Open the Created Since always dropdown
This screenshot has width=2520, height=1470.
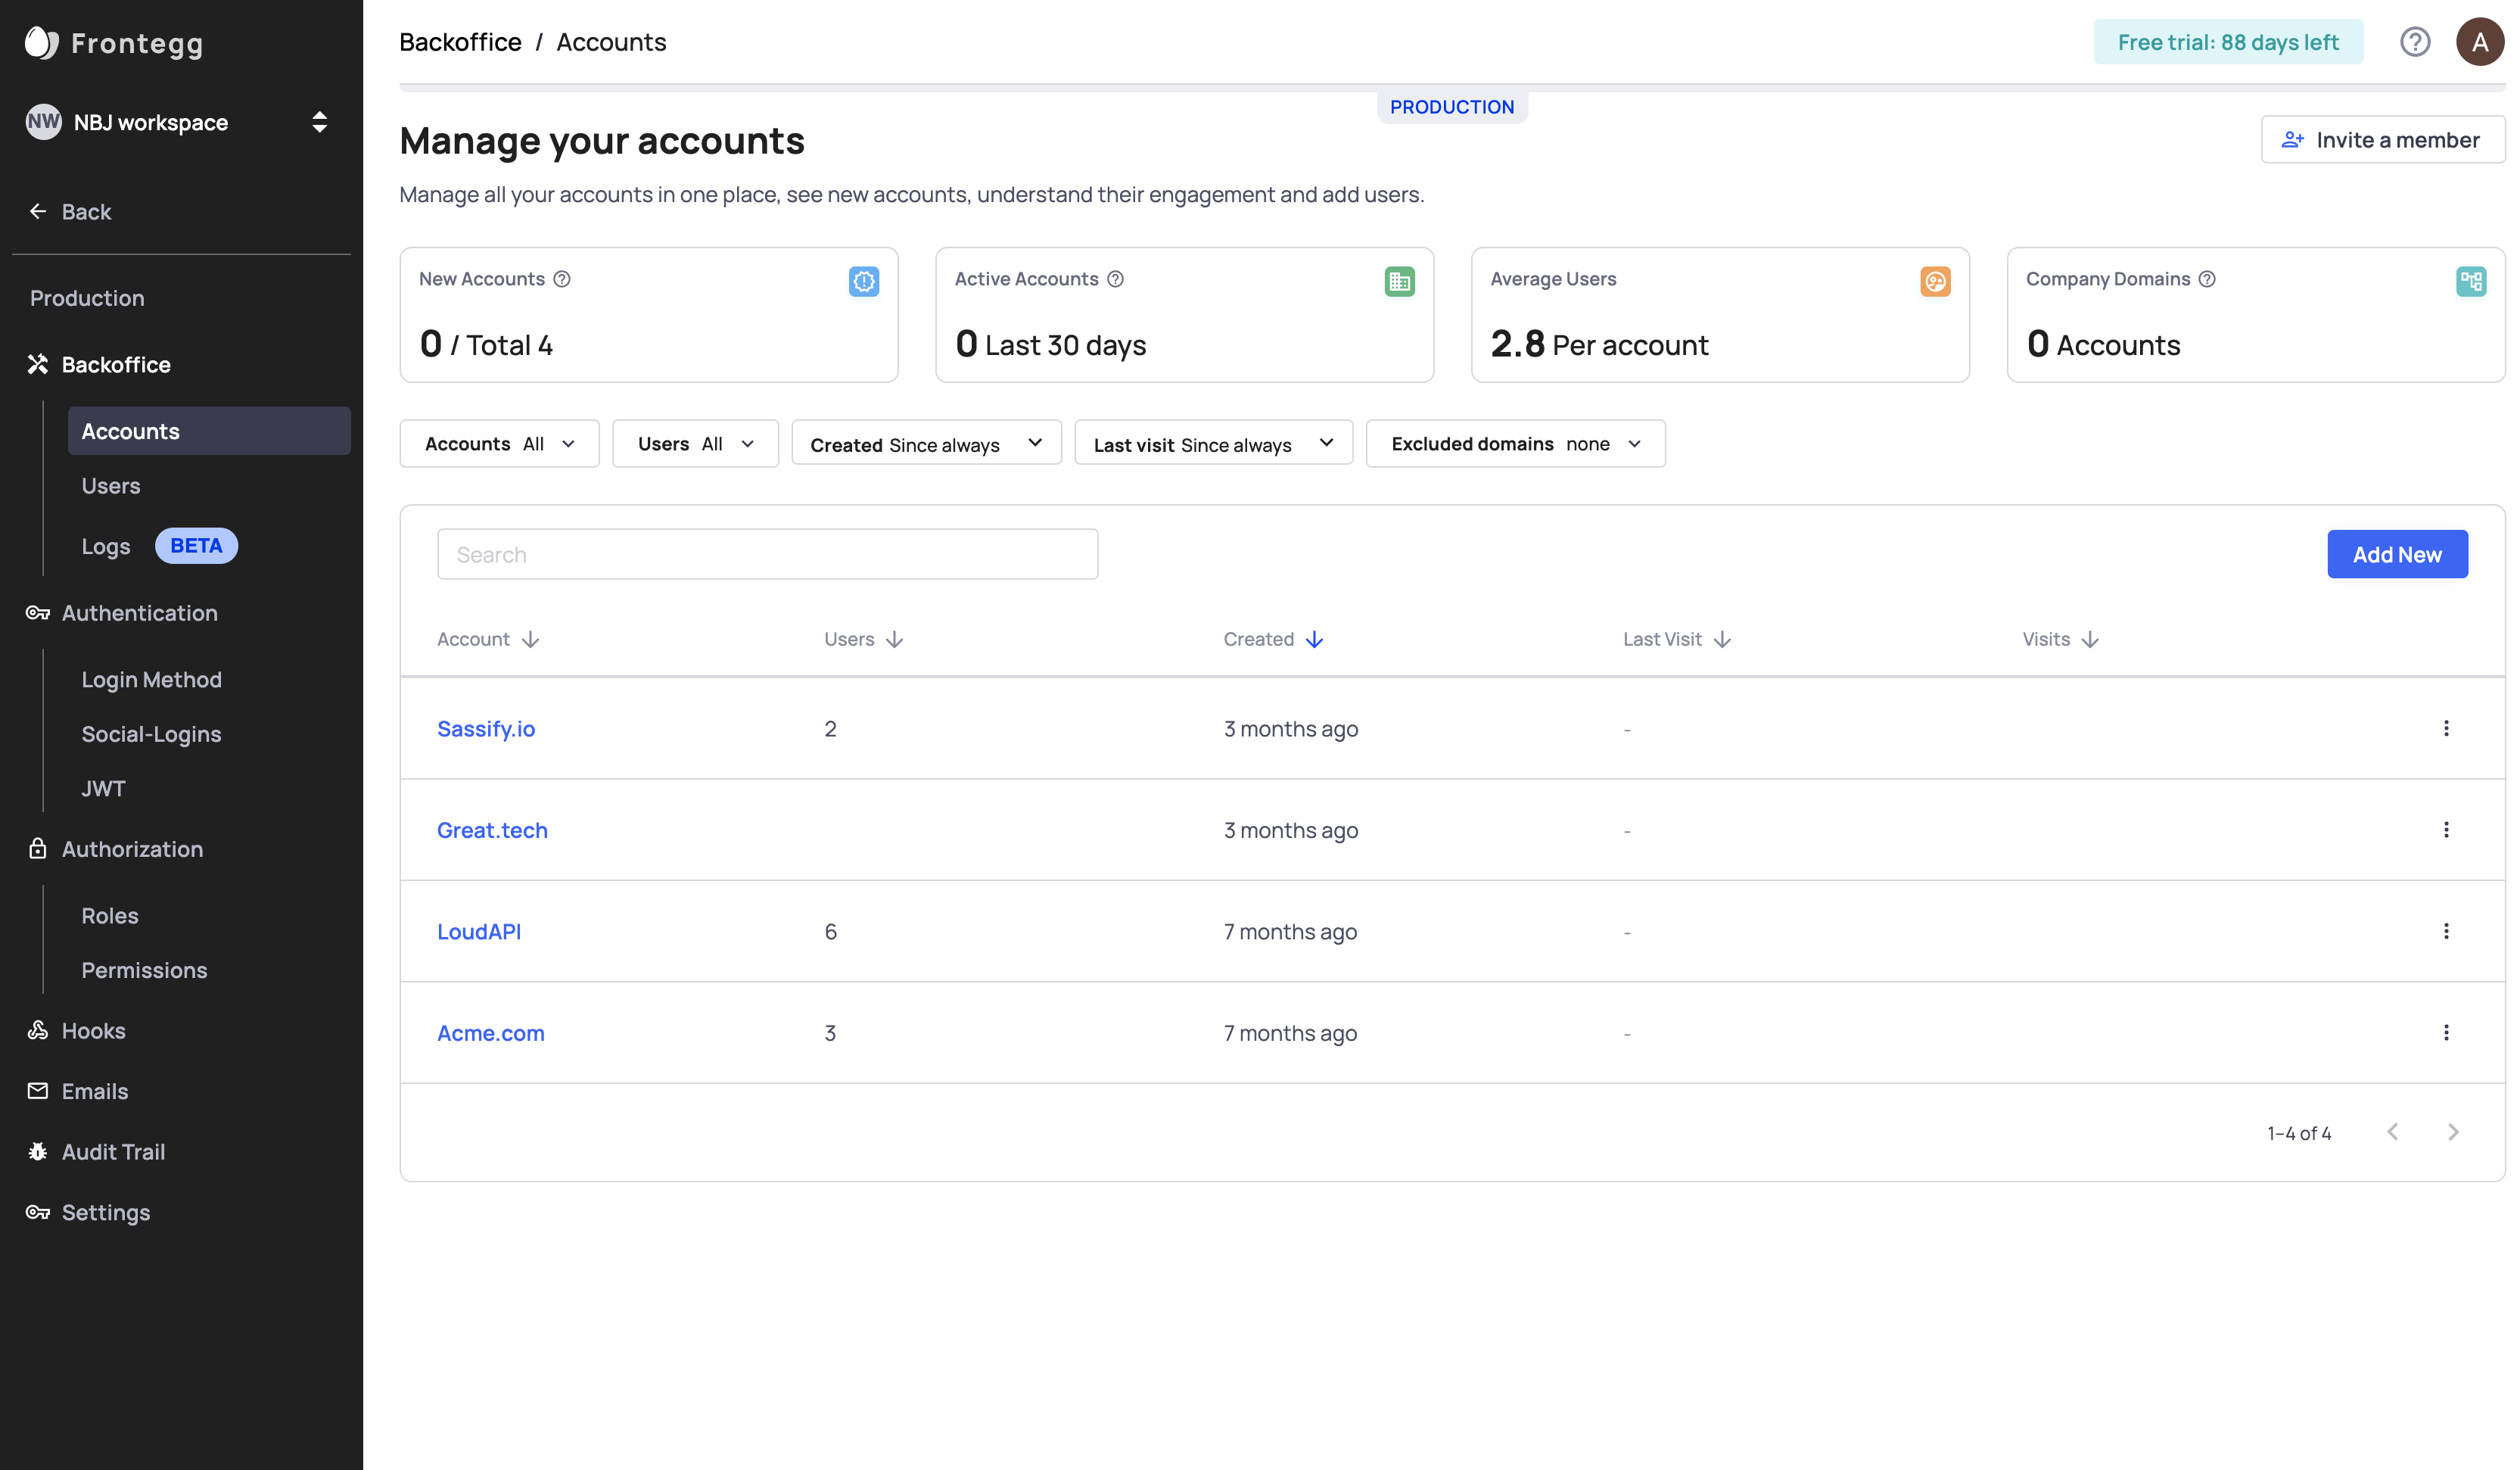point(926,443)
